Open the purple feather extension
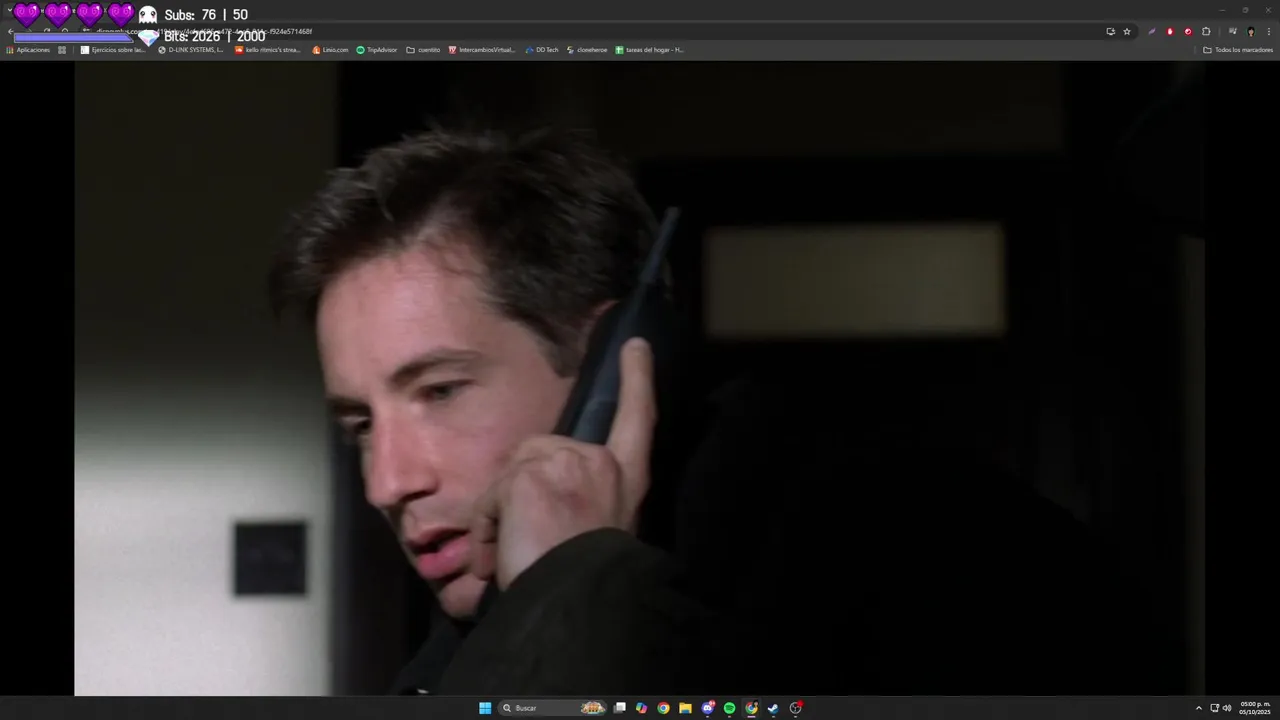This screenshot has height=720, width=1280. click(x=1152, y=31)
